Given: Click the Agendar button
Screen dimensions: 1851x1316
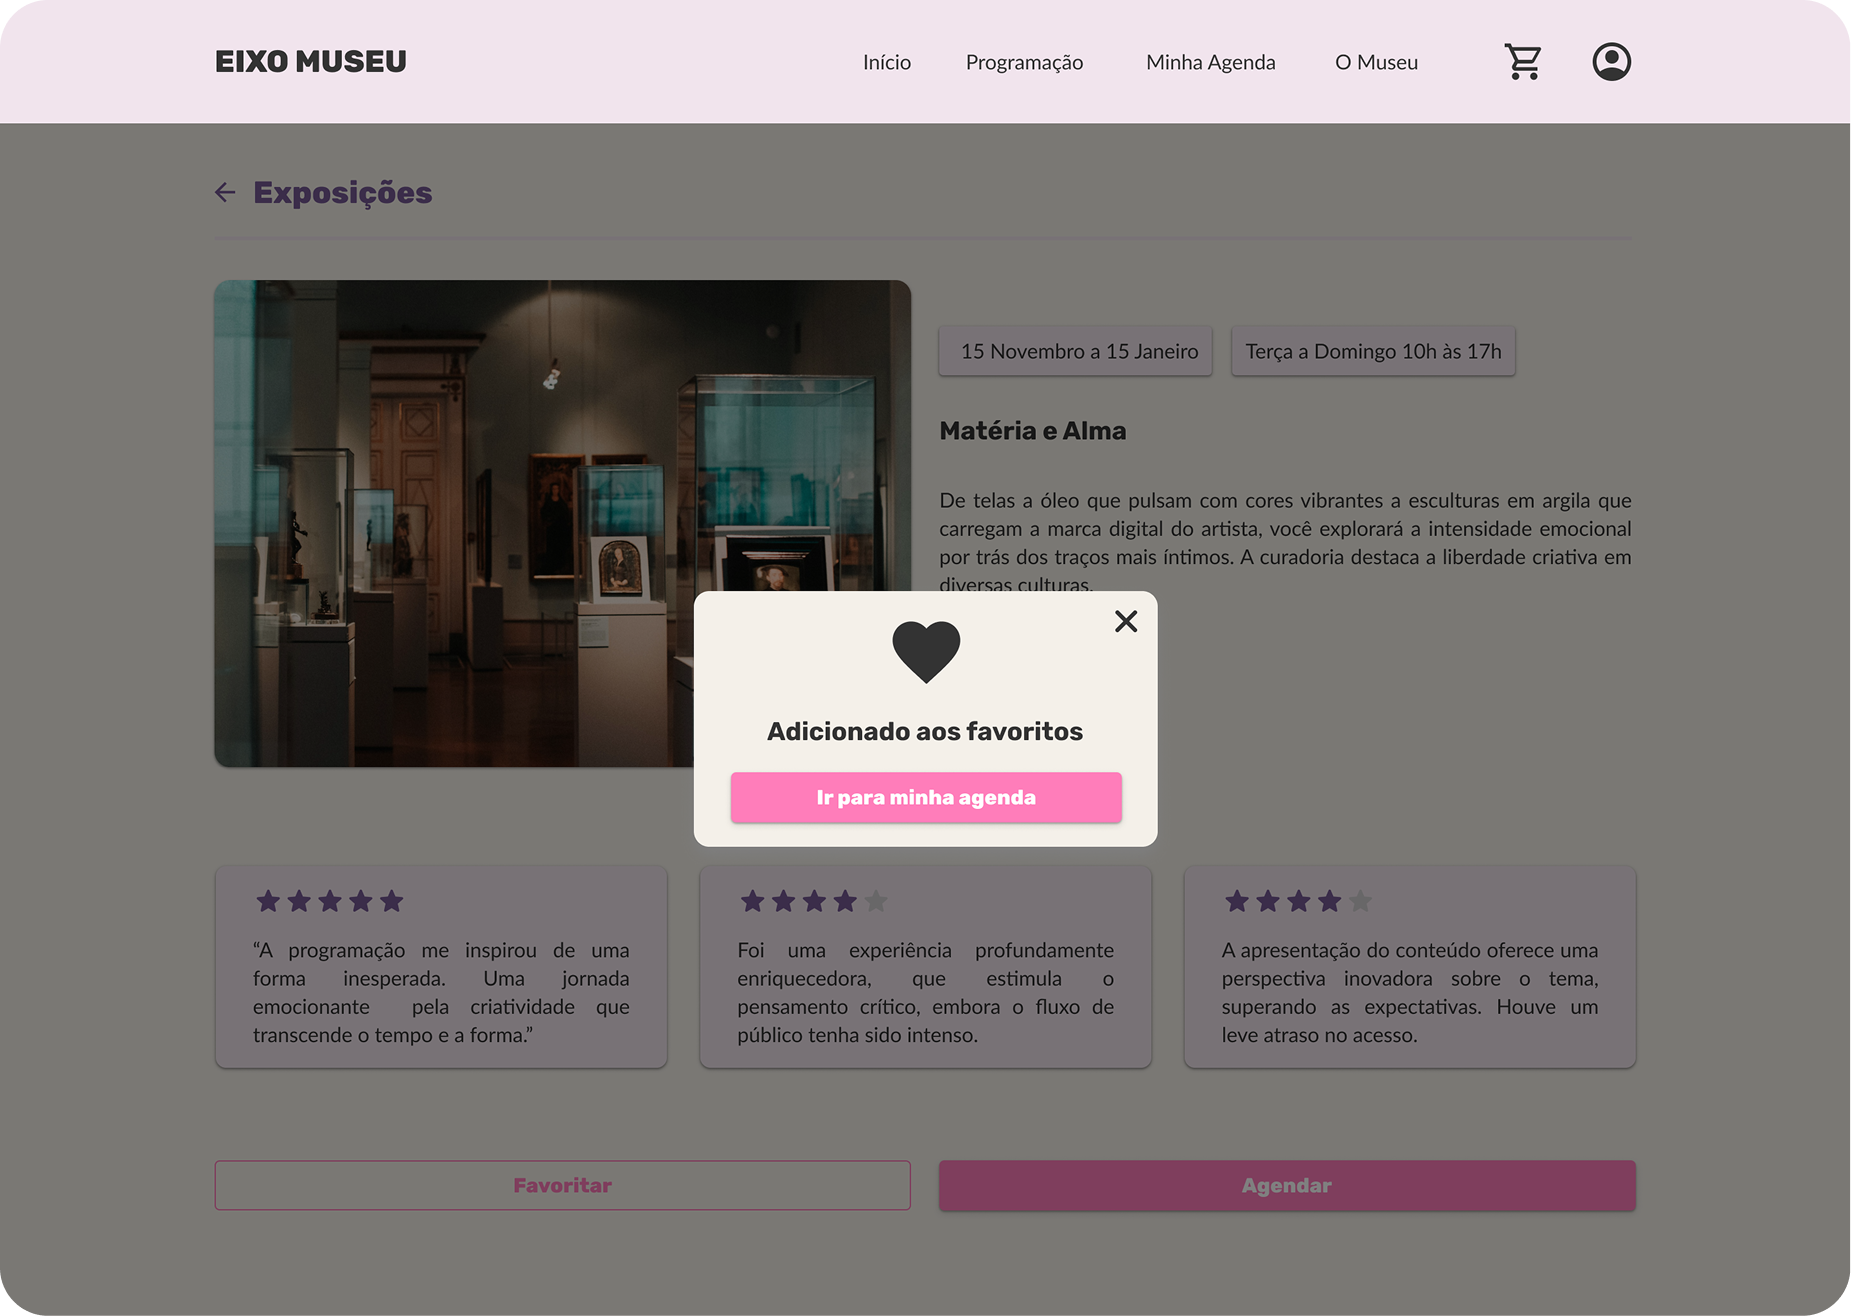Looking at the screenshot, I should tap(1287, 1185).
